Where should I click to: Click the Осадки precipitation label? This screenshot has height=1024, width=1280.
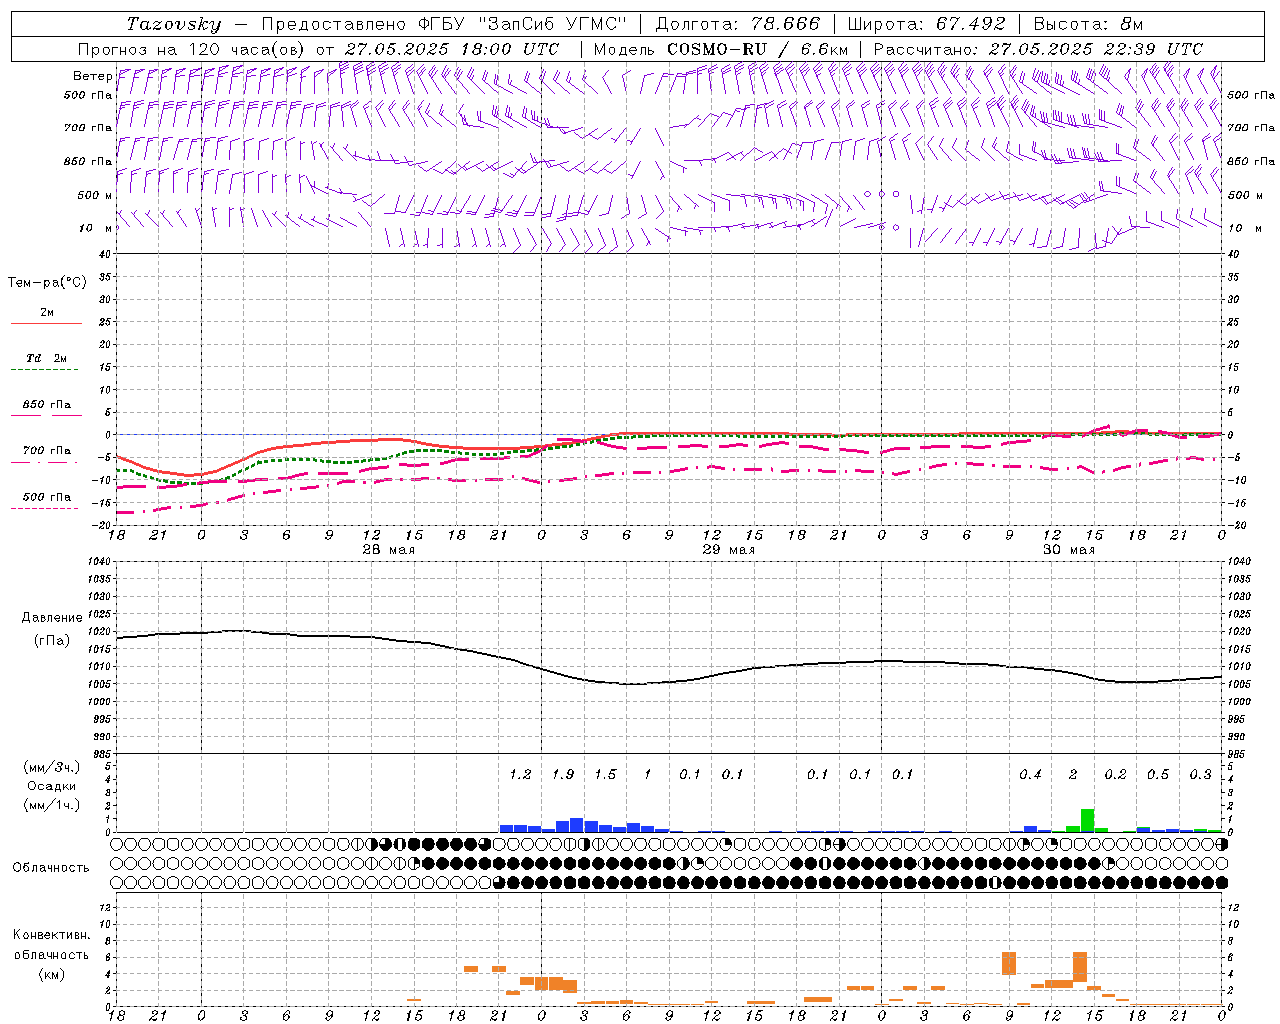coord(51,786)
